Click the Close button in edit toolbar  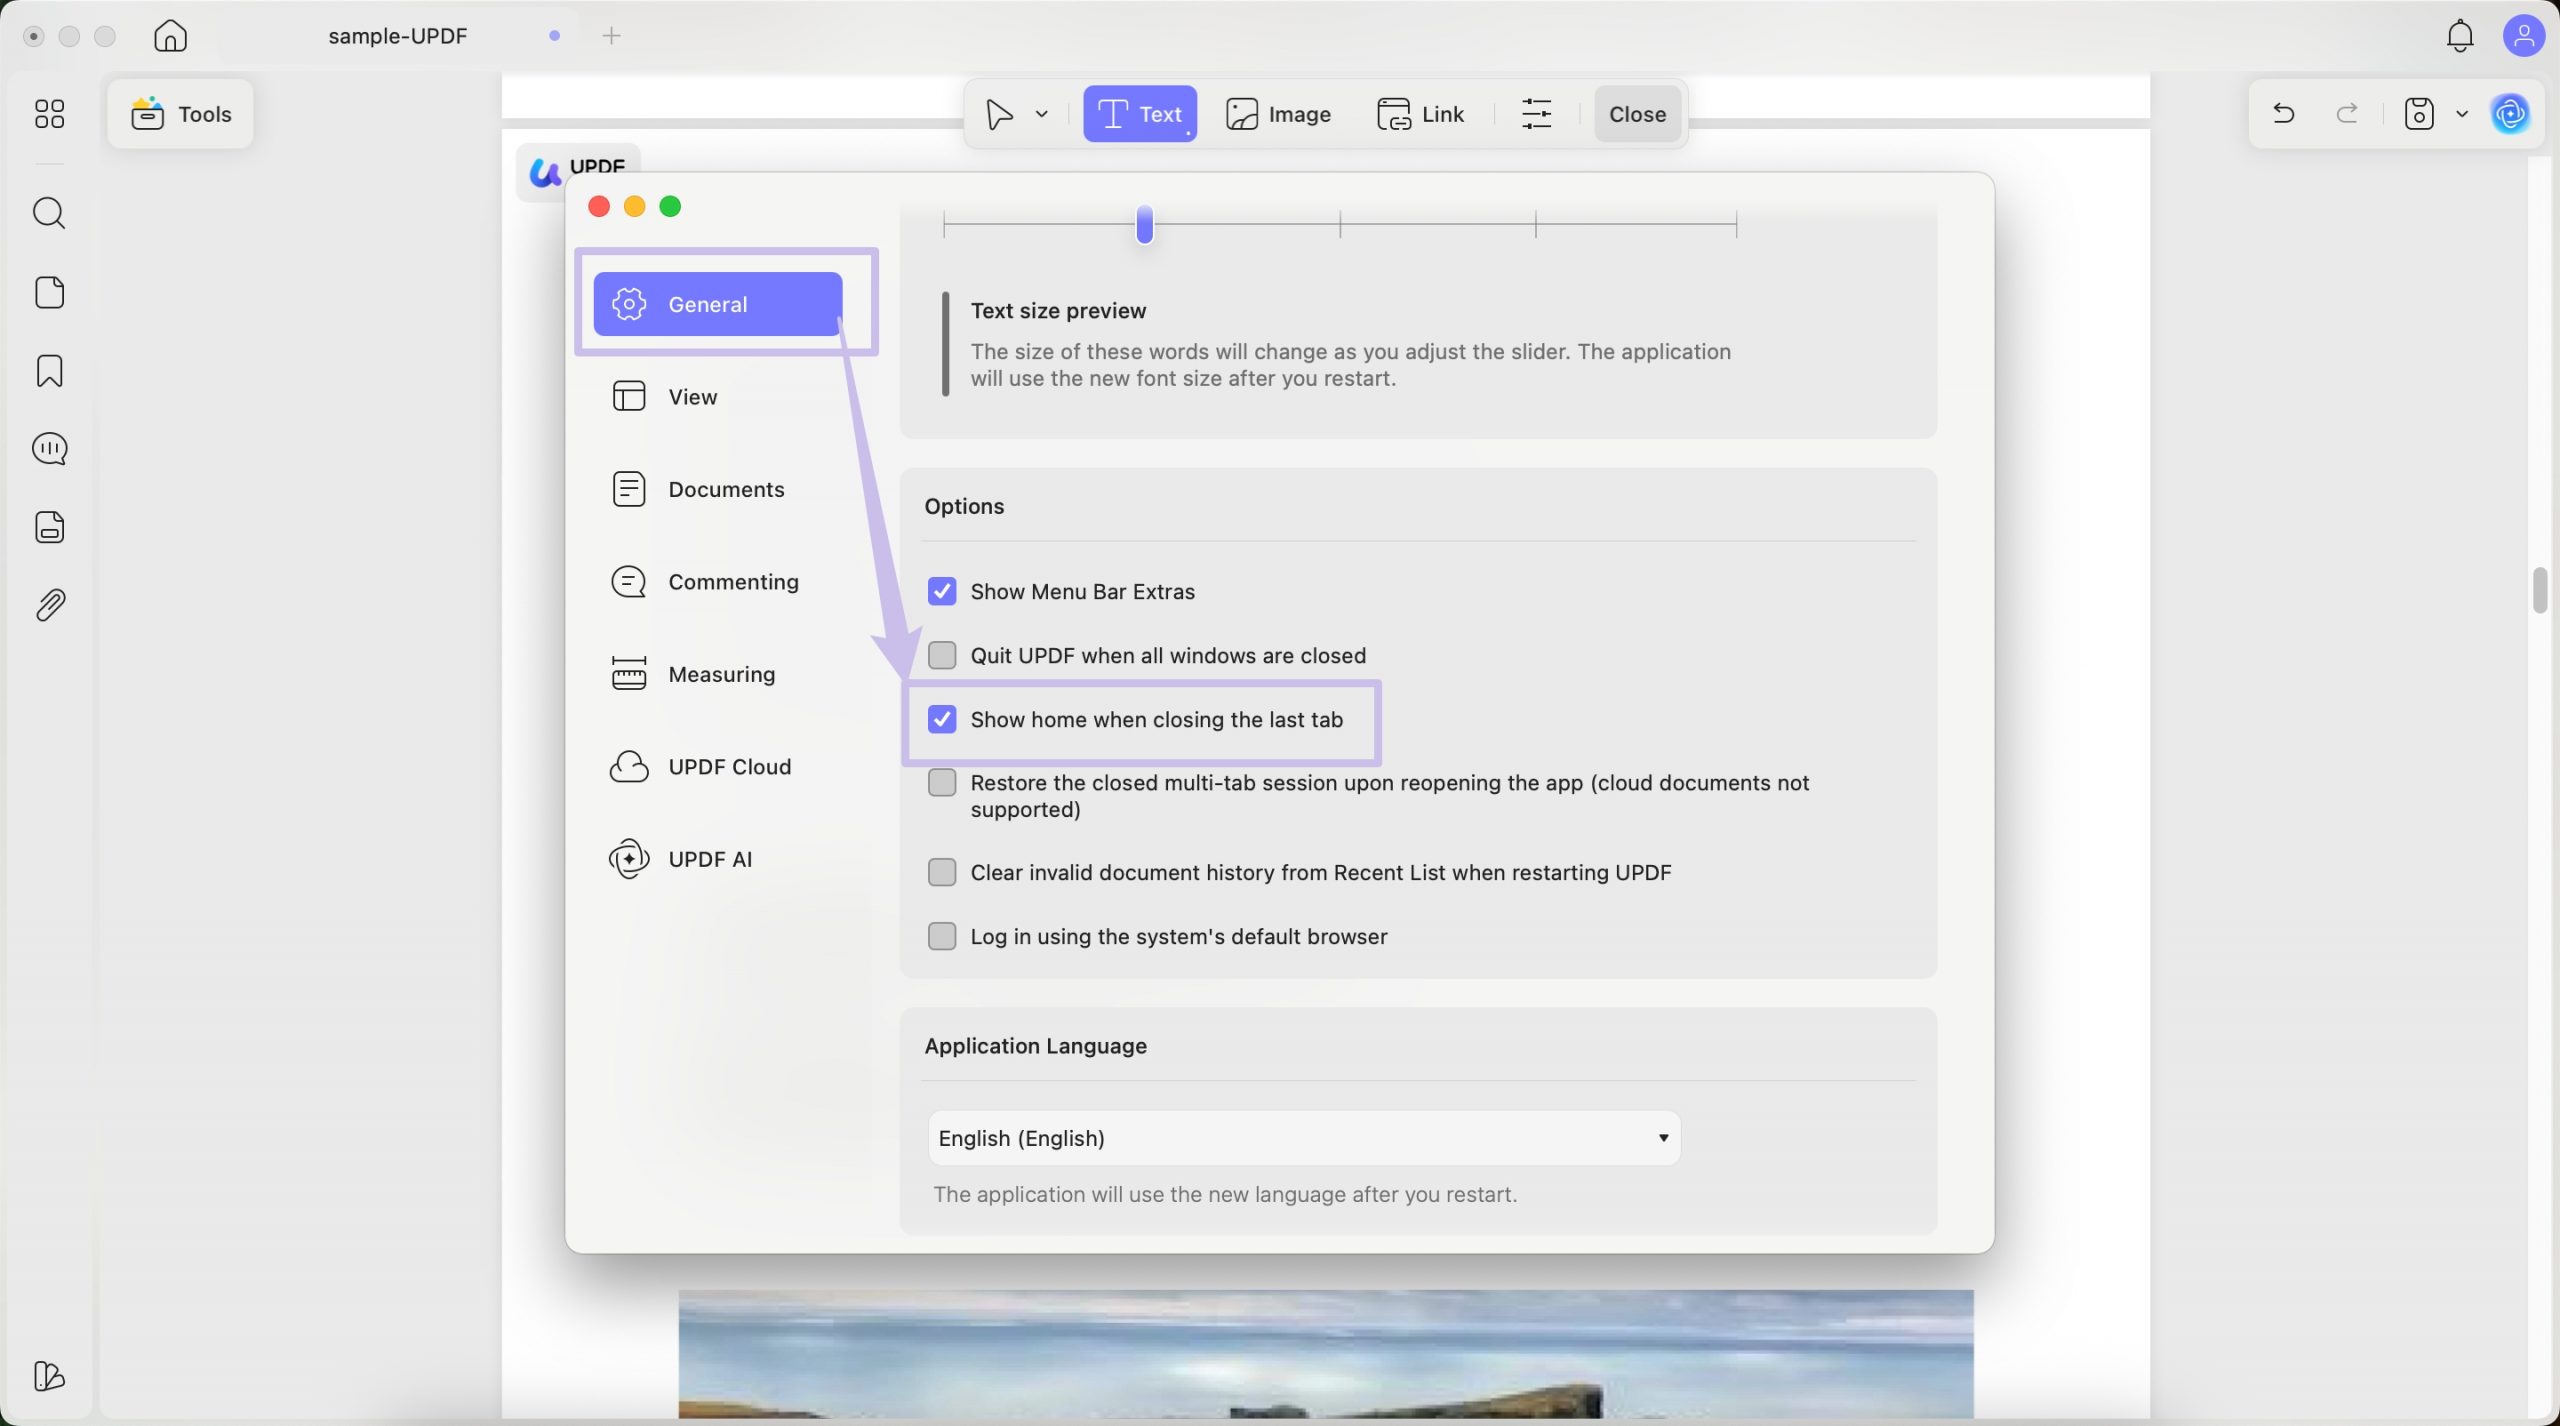1636,114
